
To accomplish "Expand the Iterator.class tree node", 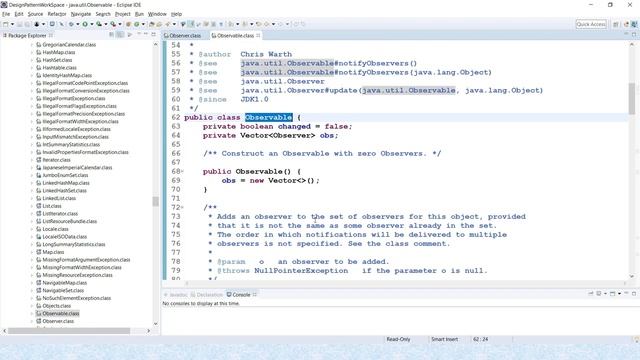I will (32, 160).
